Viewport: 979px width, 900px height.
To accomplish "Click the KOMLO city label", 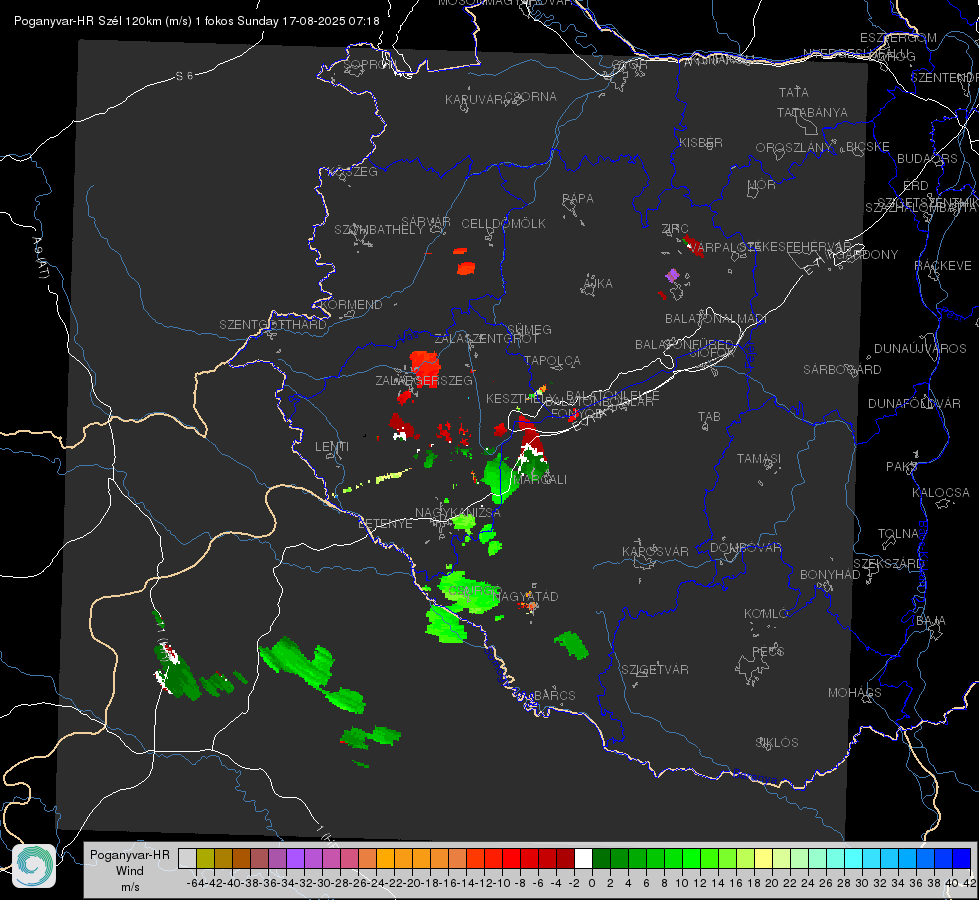I will click(x=766, y=614).
